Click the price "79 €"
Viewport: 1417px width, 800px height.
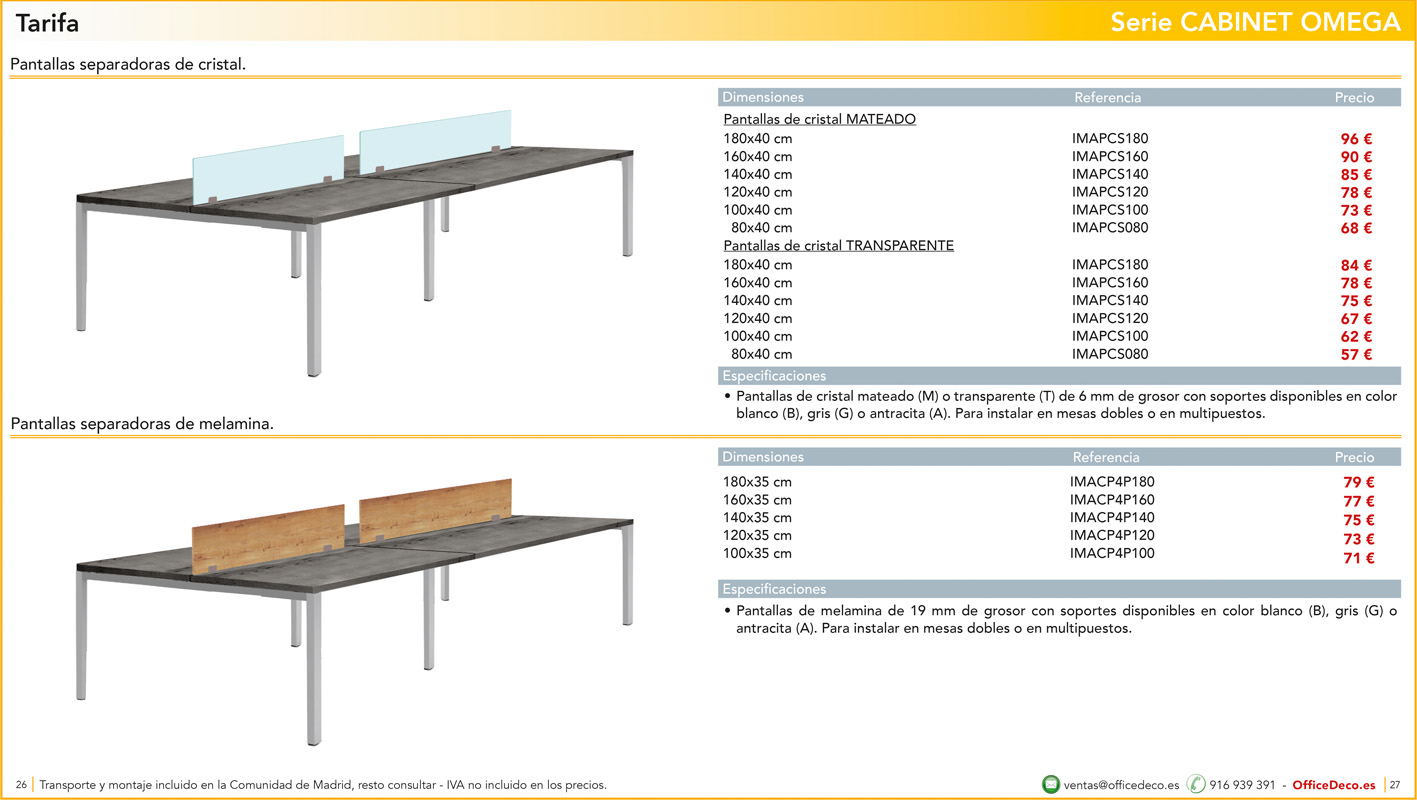click(1358, 483)
